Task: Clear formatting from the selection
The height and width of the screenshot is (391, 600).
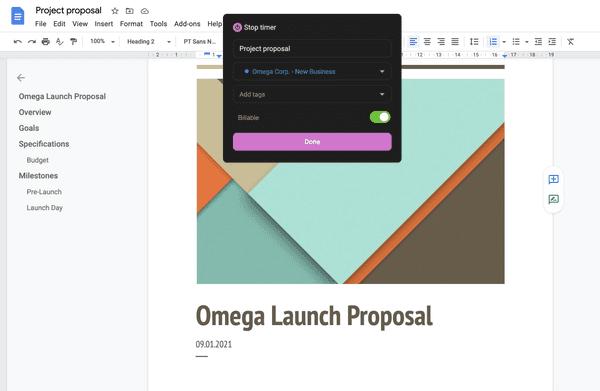Action: point(571,41)
